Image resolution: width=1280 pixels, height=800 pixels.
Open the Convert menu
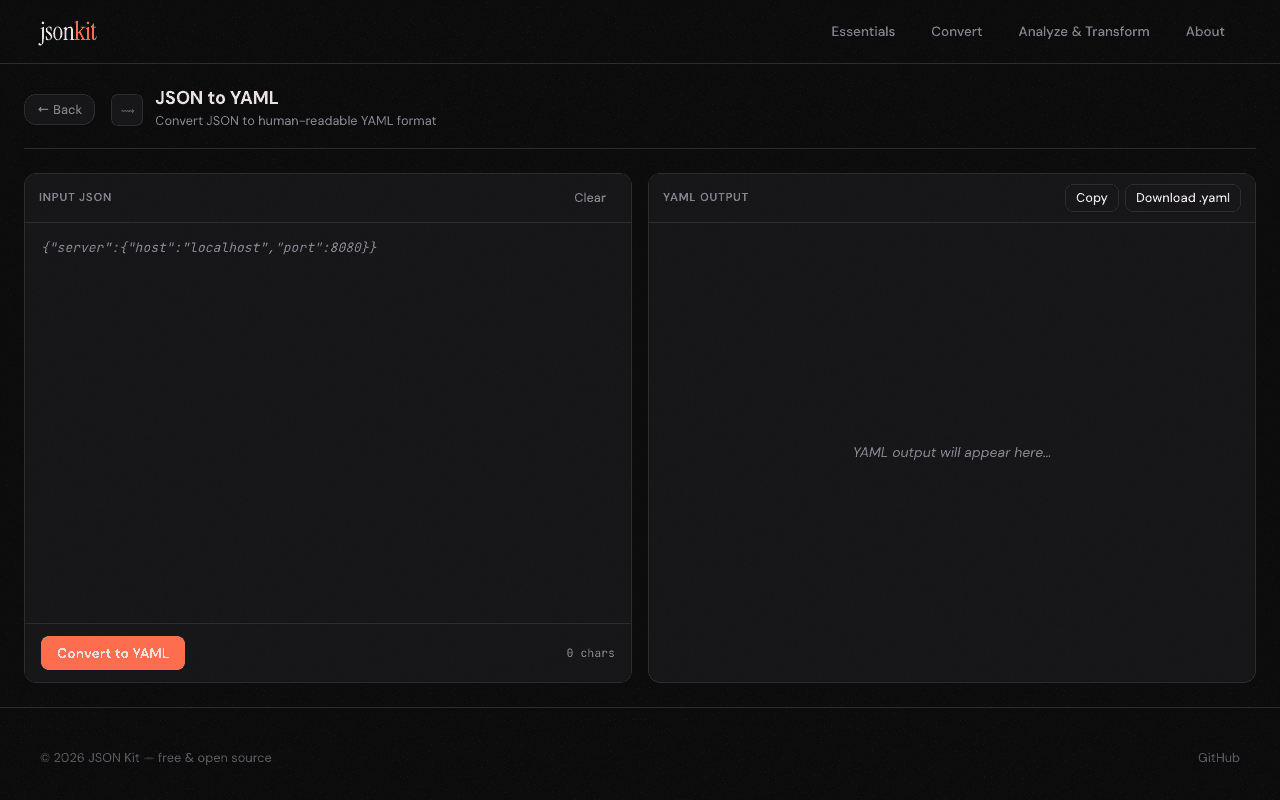[957, 32]
